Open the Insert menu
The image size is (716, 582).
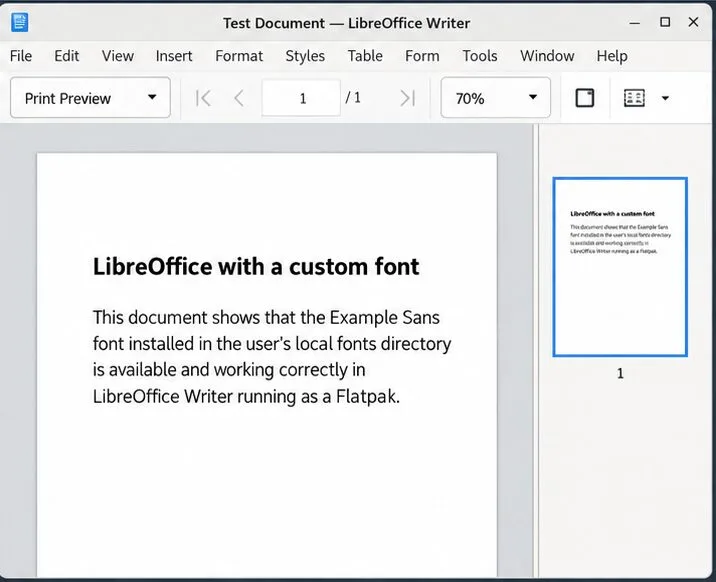174,56
